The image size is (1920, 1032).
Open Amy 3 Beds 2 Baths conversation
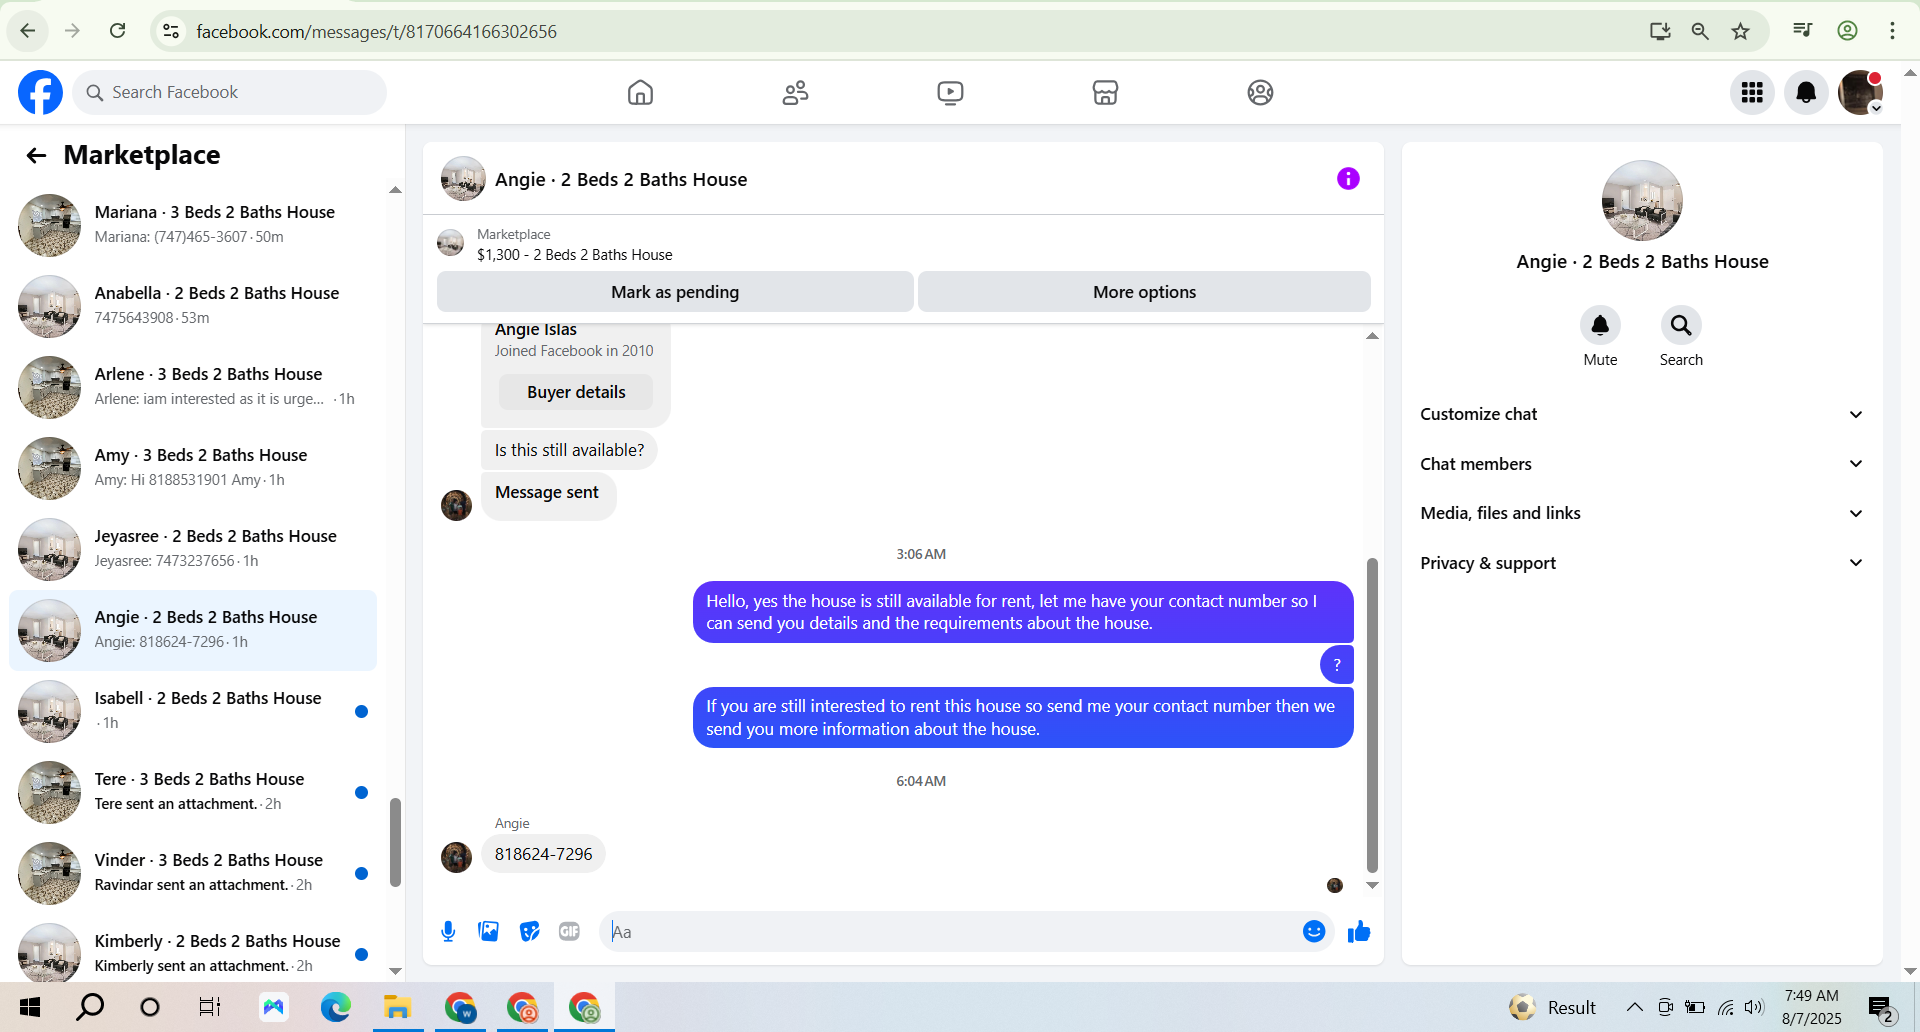tap(193, 468)
